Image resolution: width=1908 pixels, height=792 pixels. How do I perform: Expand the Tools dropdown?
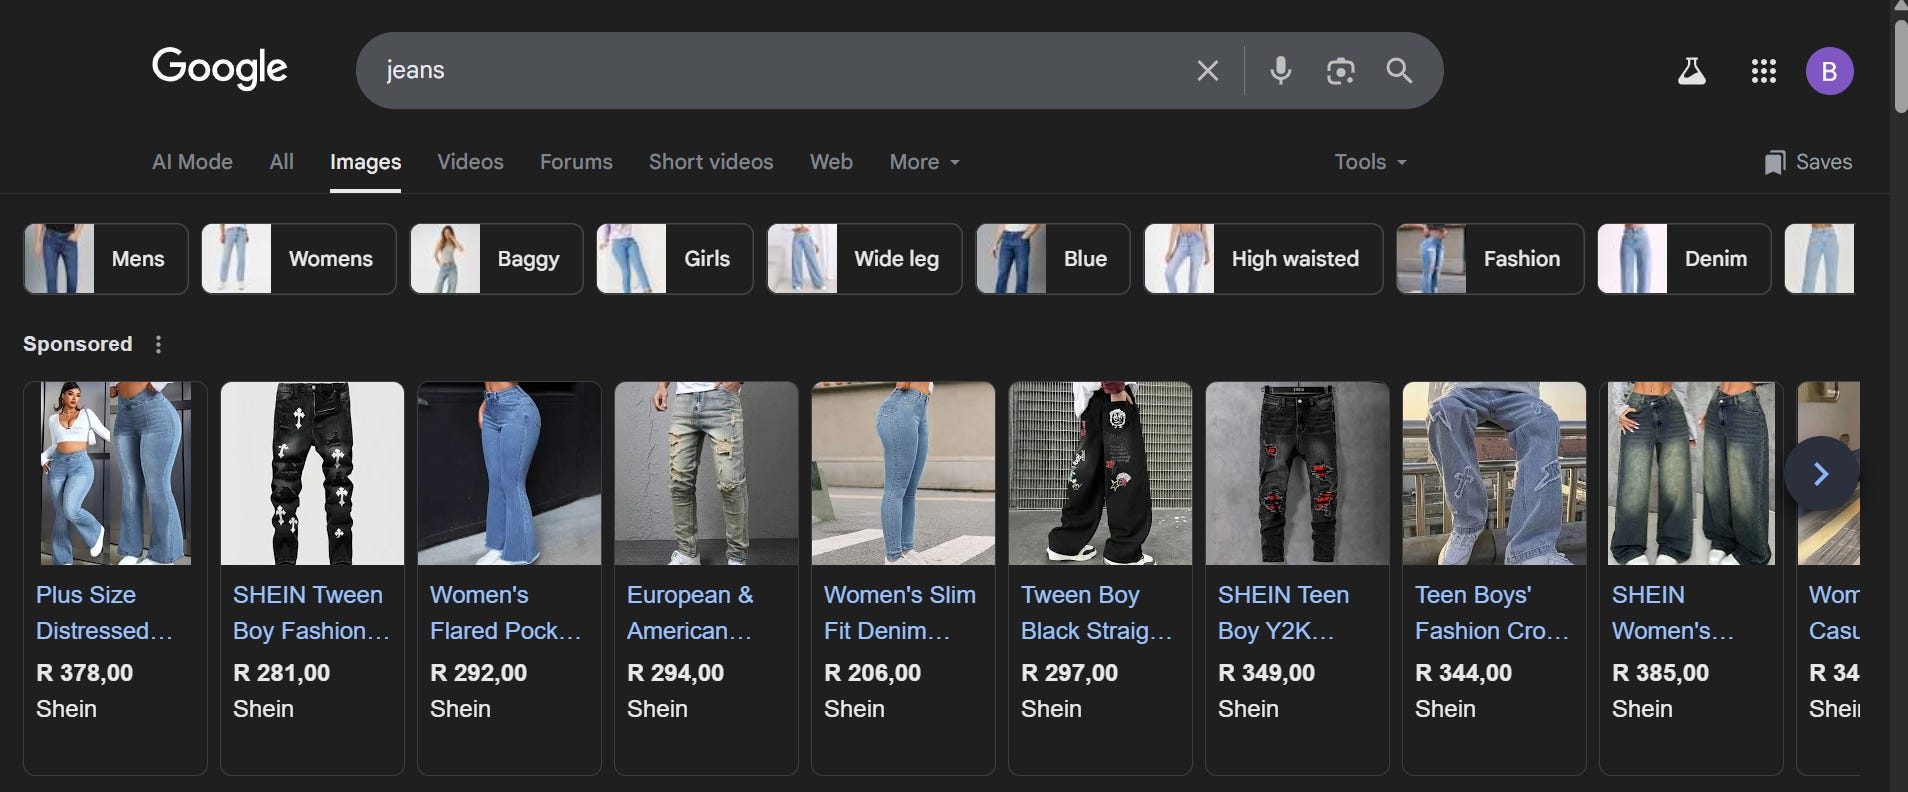tap(1370, 162)
